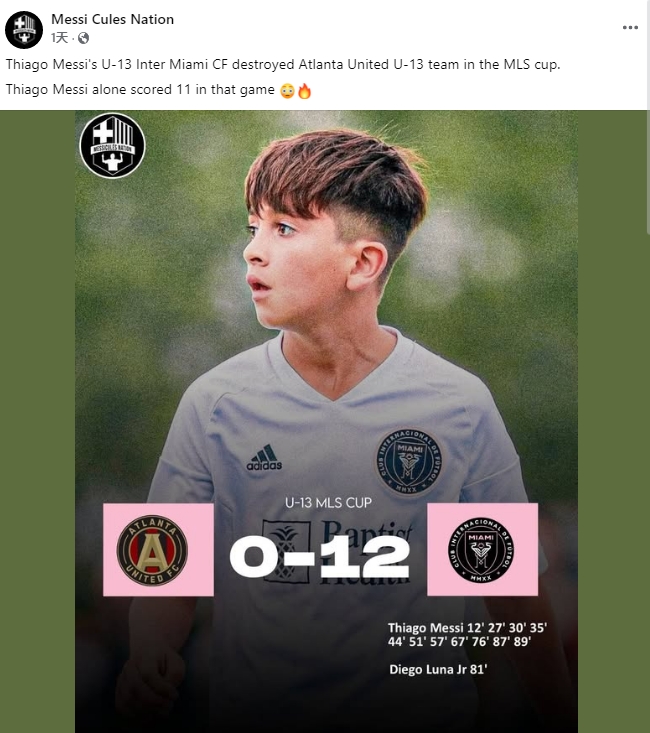Click the caption line about Atlanta United U-13
This screenshot has height=733, width=650.
(x=283, y=64)
